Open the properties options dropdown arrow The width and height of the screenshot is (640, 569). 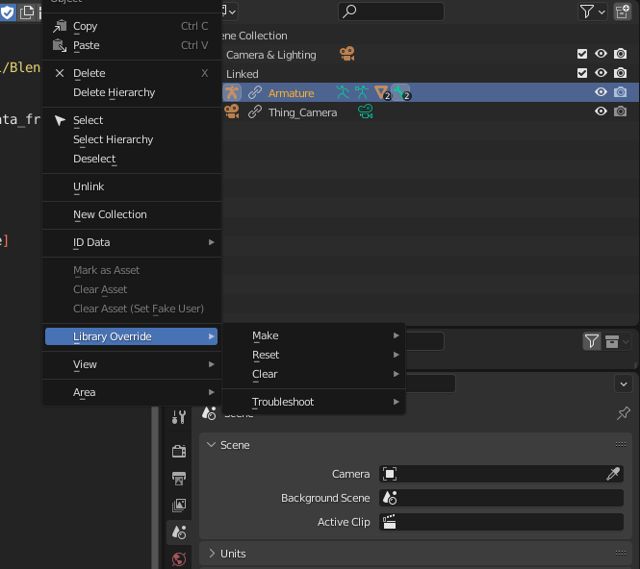[x=624, y=384]
